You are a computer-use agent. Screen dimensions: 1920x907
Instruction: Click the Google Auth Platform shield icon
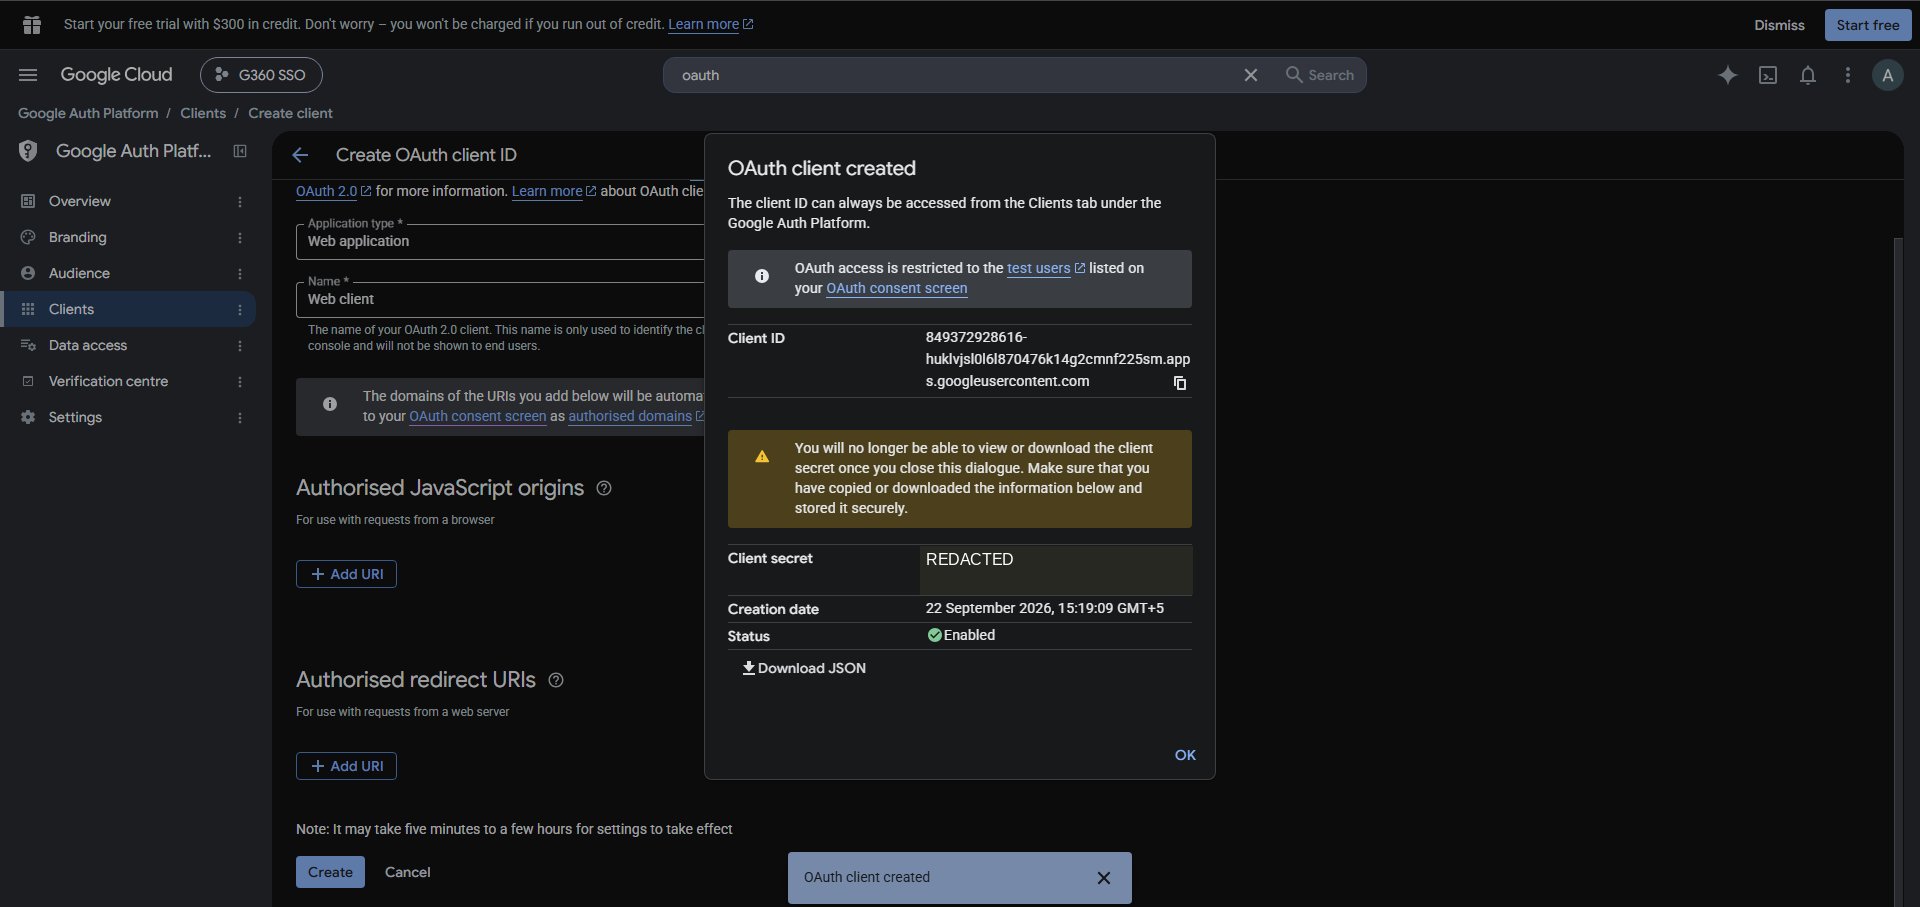point(28,151)
